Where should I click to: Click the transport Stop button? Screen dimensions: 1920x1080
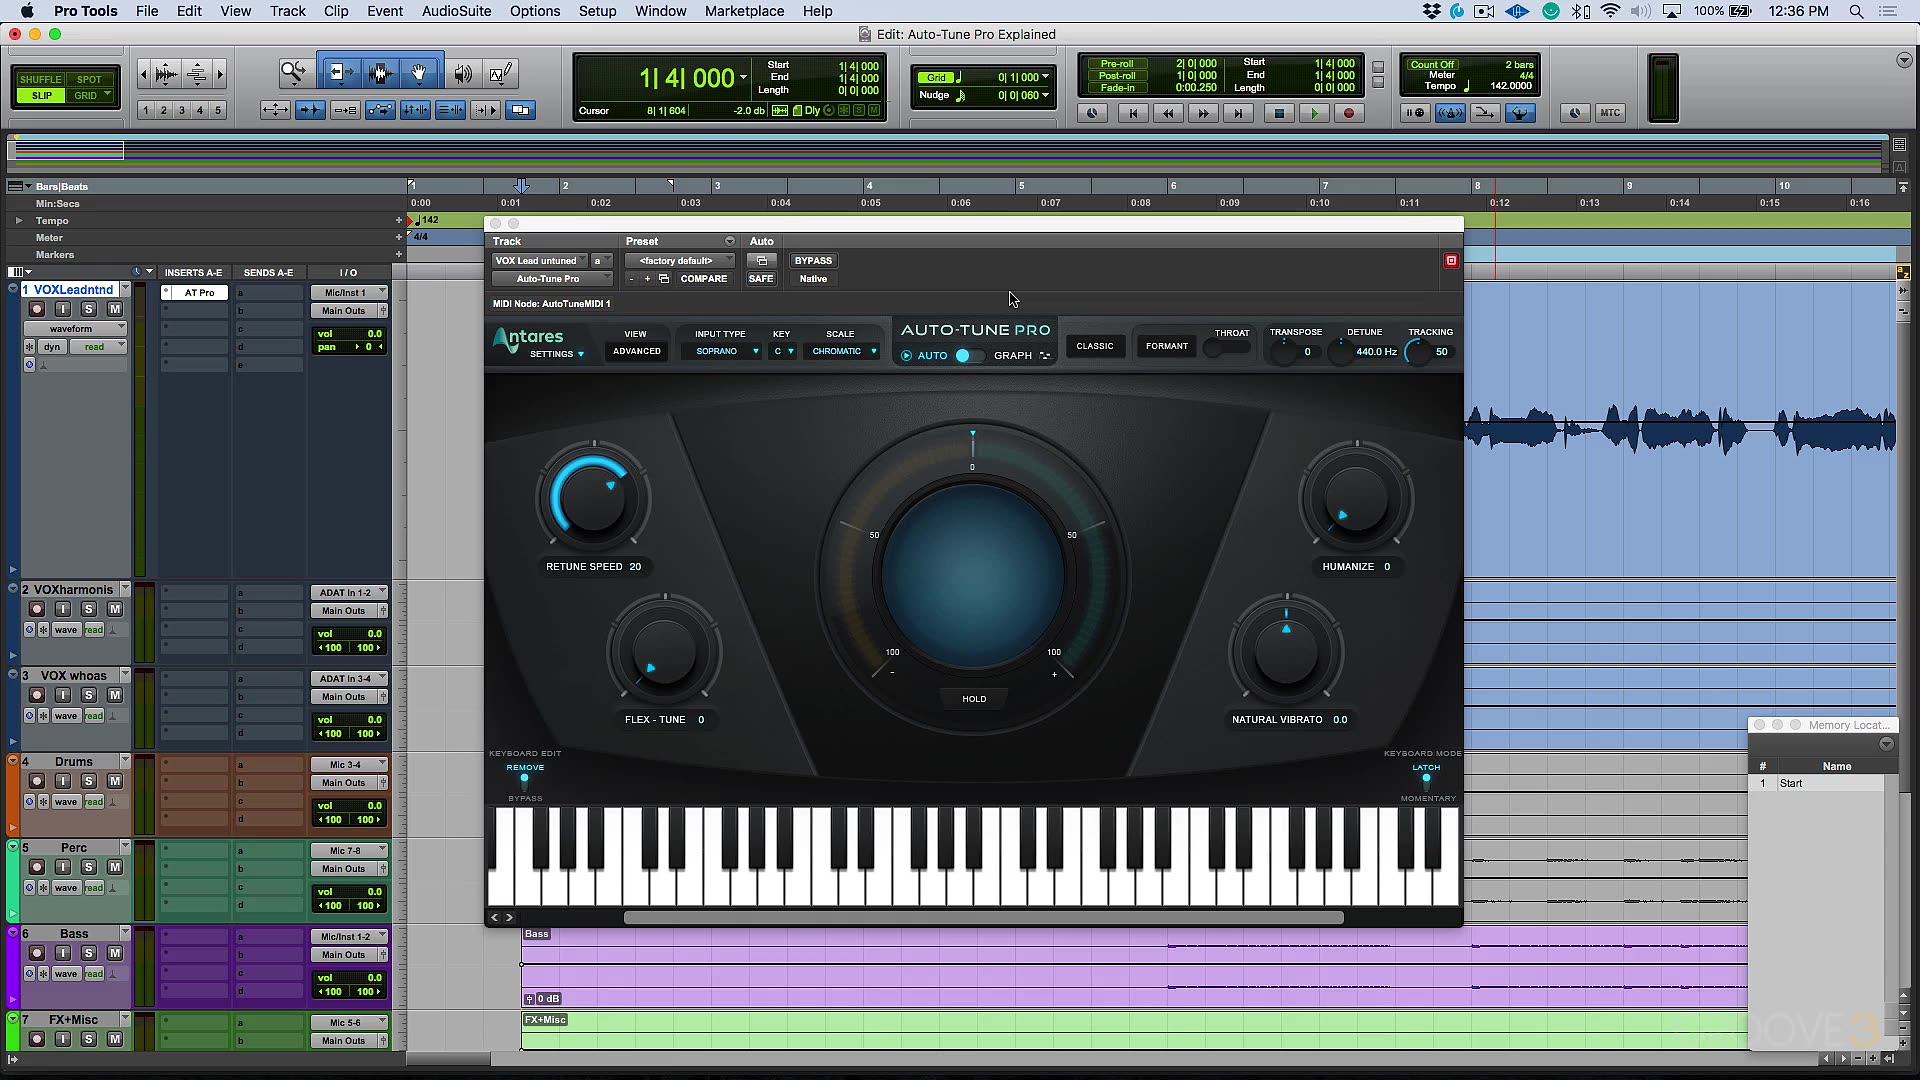click(1278, 113)
